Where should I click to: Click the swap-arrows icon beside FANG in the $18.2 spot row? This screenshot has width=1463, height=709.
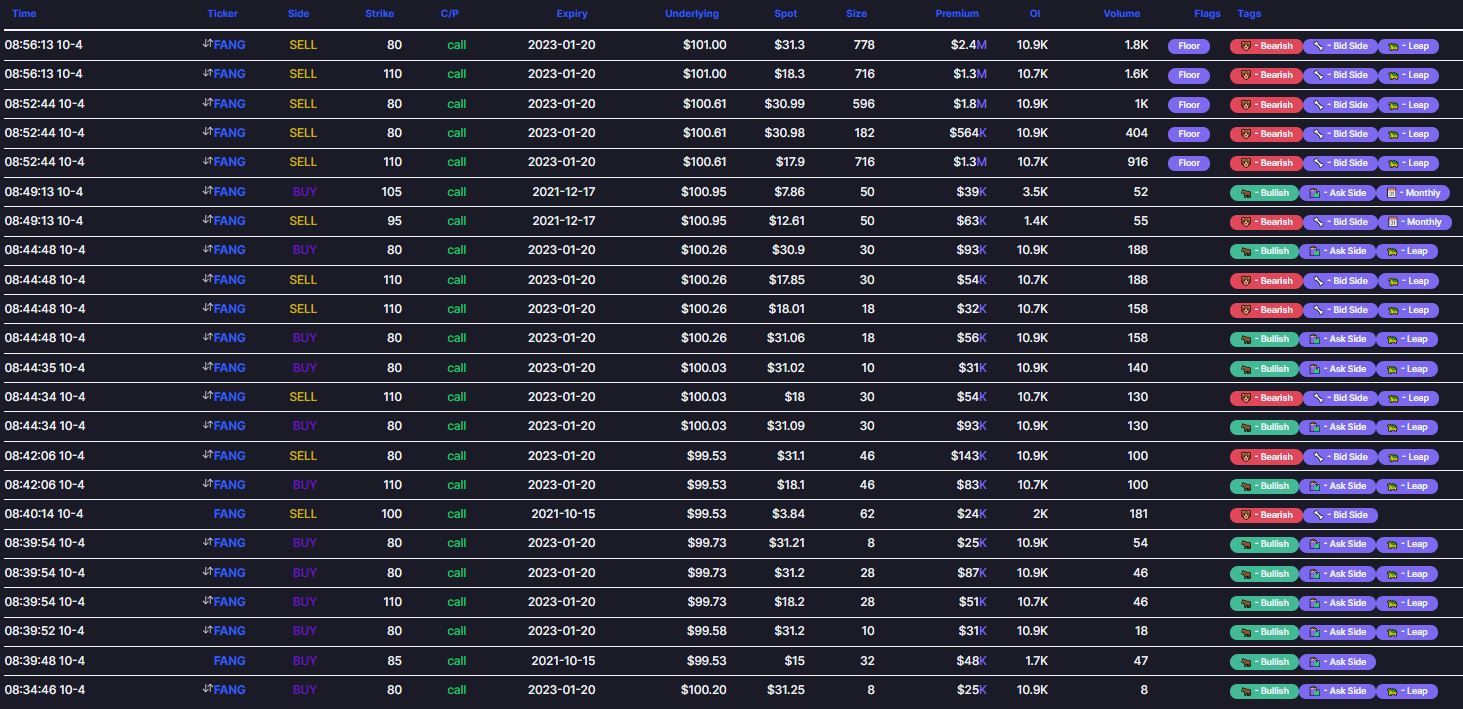coord(207,601)
